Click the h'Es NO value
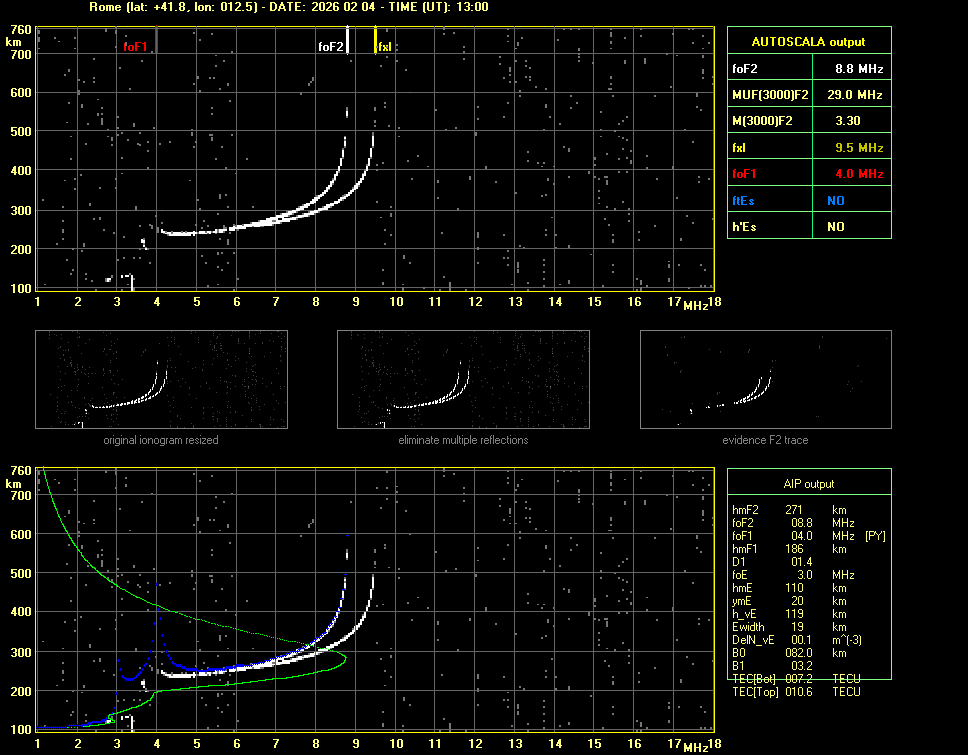The width and height of the screenshot is (968, 755). pos(835,227)
